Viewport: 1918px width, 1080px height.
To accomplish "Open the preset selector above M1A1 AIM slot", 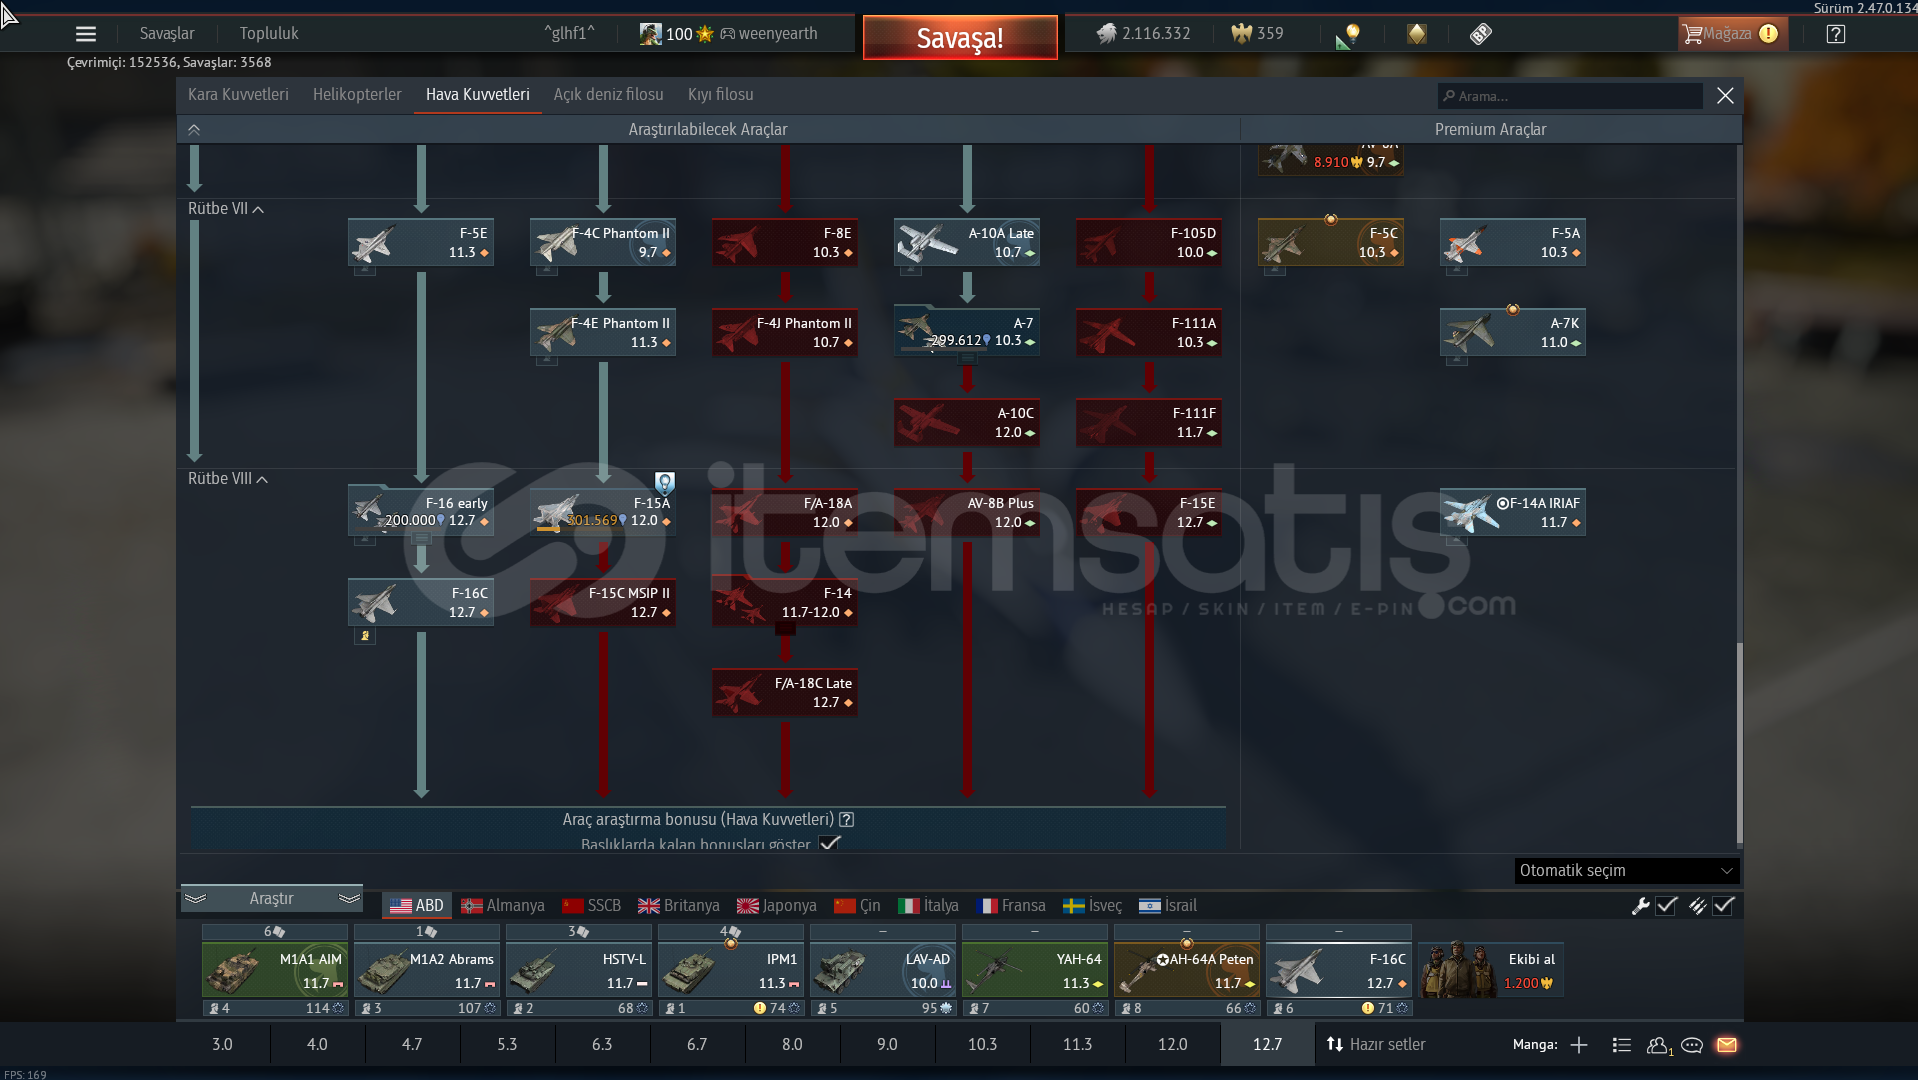I will pos(275,932).
